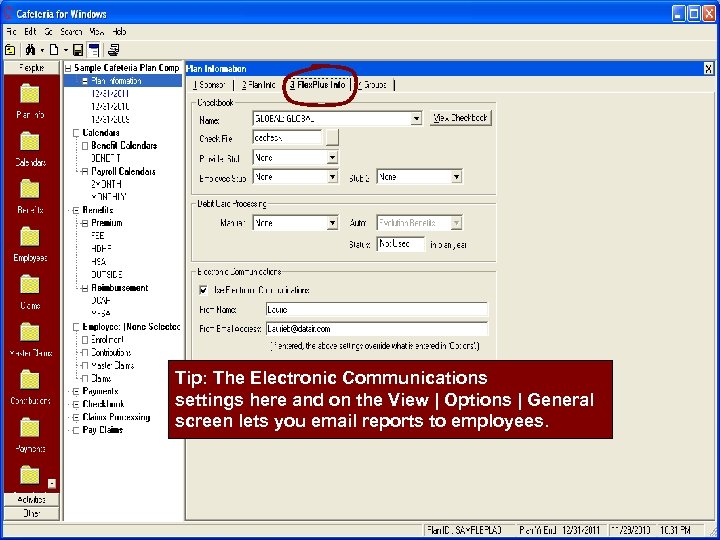Screen dimensions: 720x540
Task: Click the View Checkbook button
Action: click(x=461, y=118)
